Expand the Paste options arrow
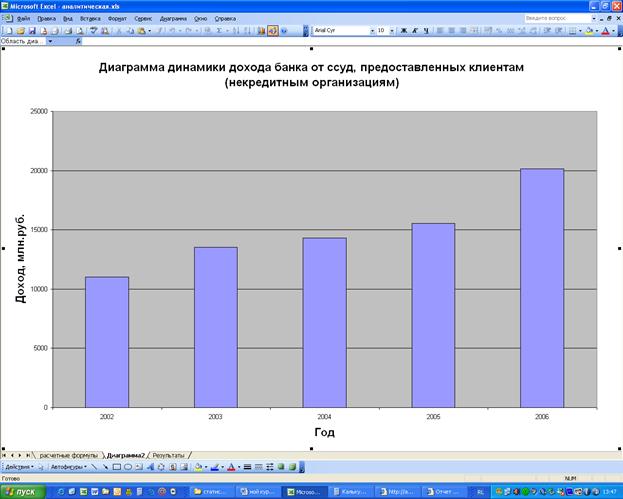The width and height of the screenshot is (623, 499). 149,31
